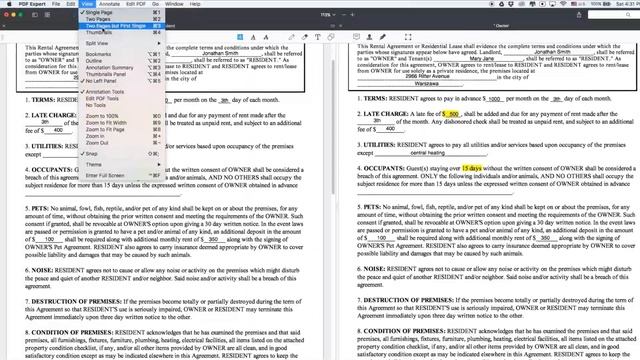This screenshot has height=360, width=640.
Task: Click the magnifier icon in search box
Action: (628, 15)
